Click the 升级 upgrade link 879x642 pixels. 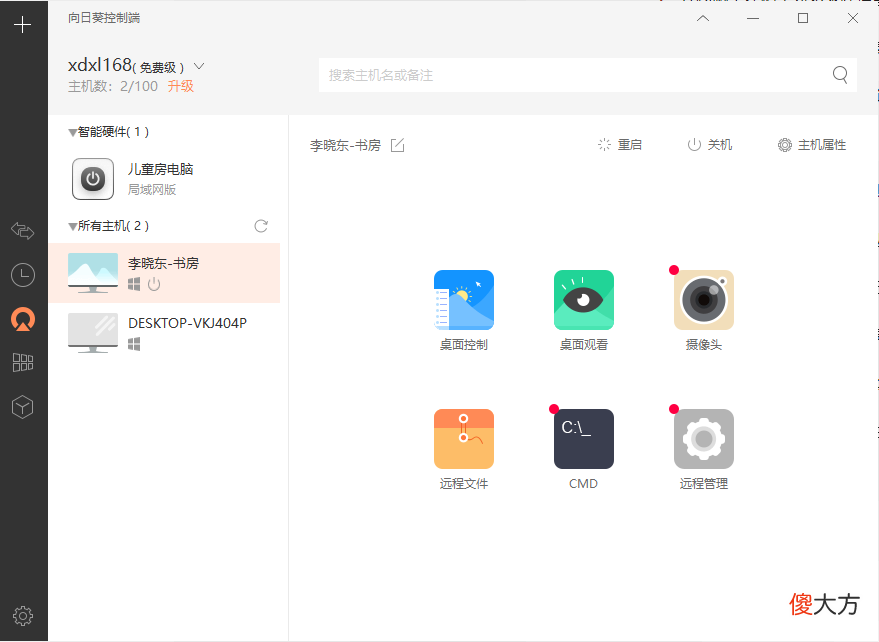pos(181,86)
